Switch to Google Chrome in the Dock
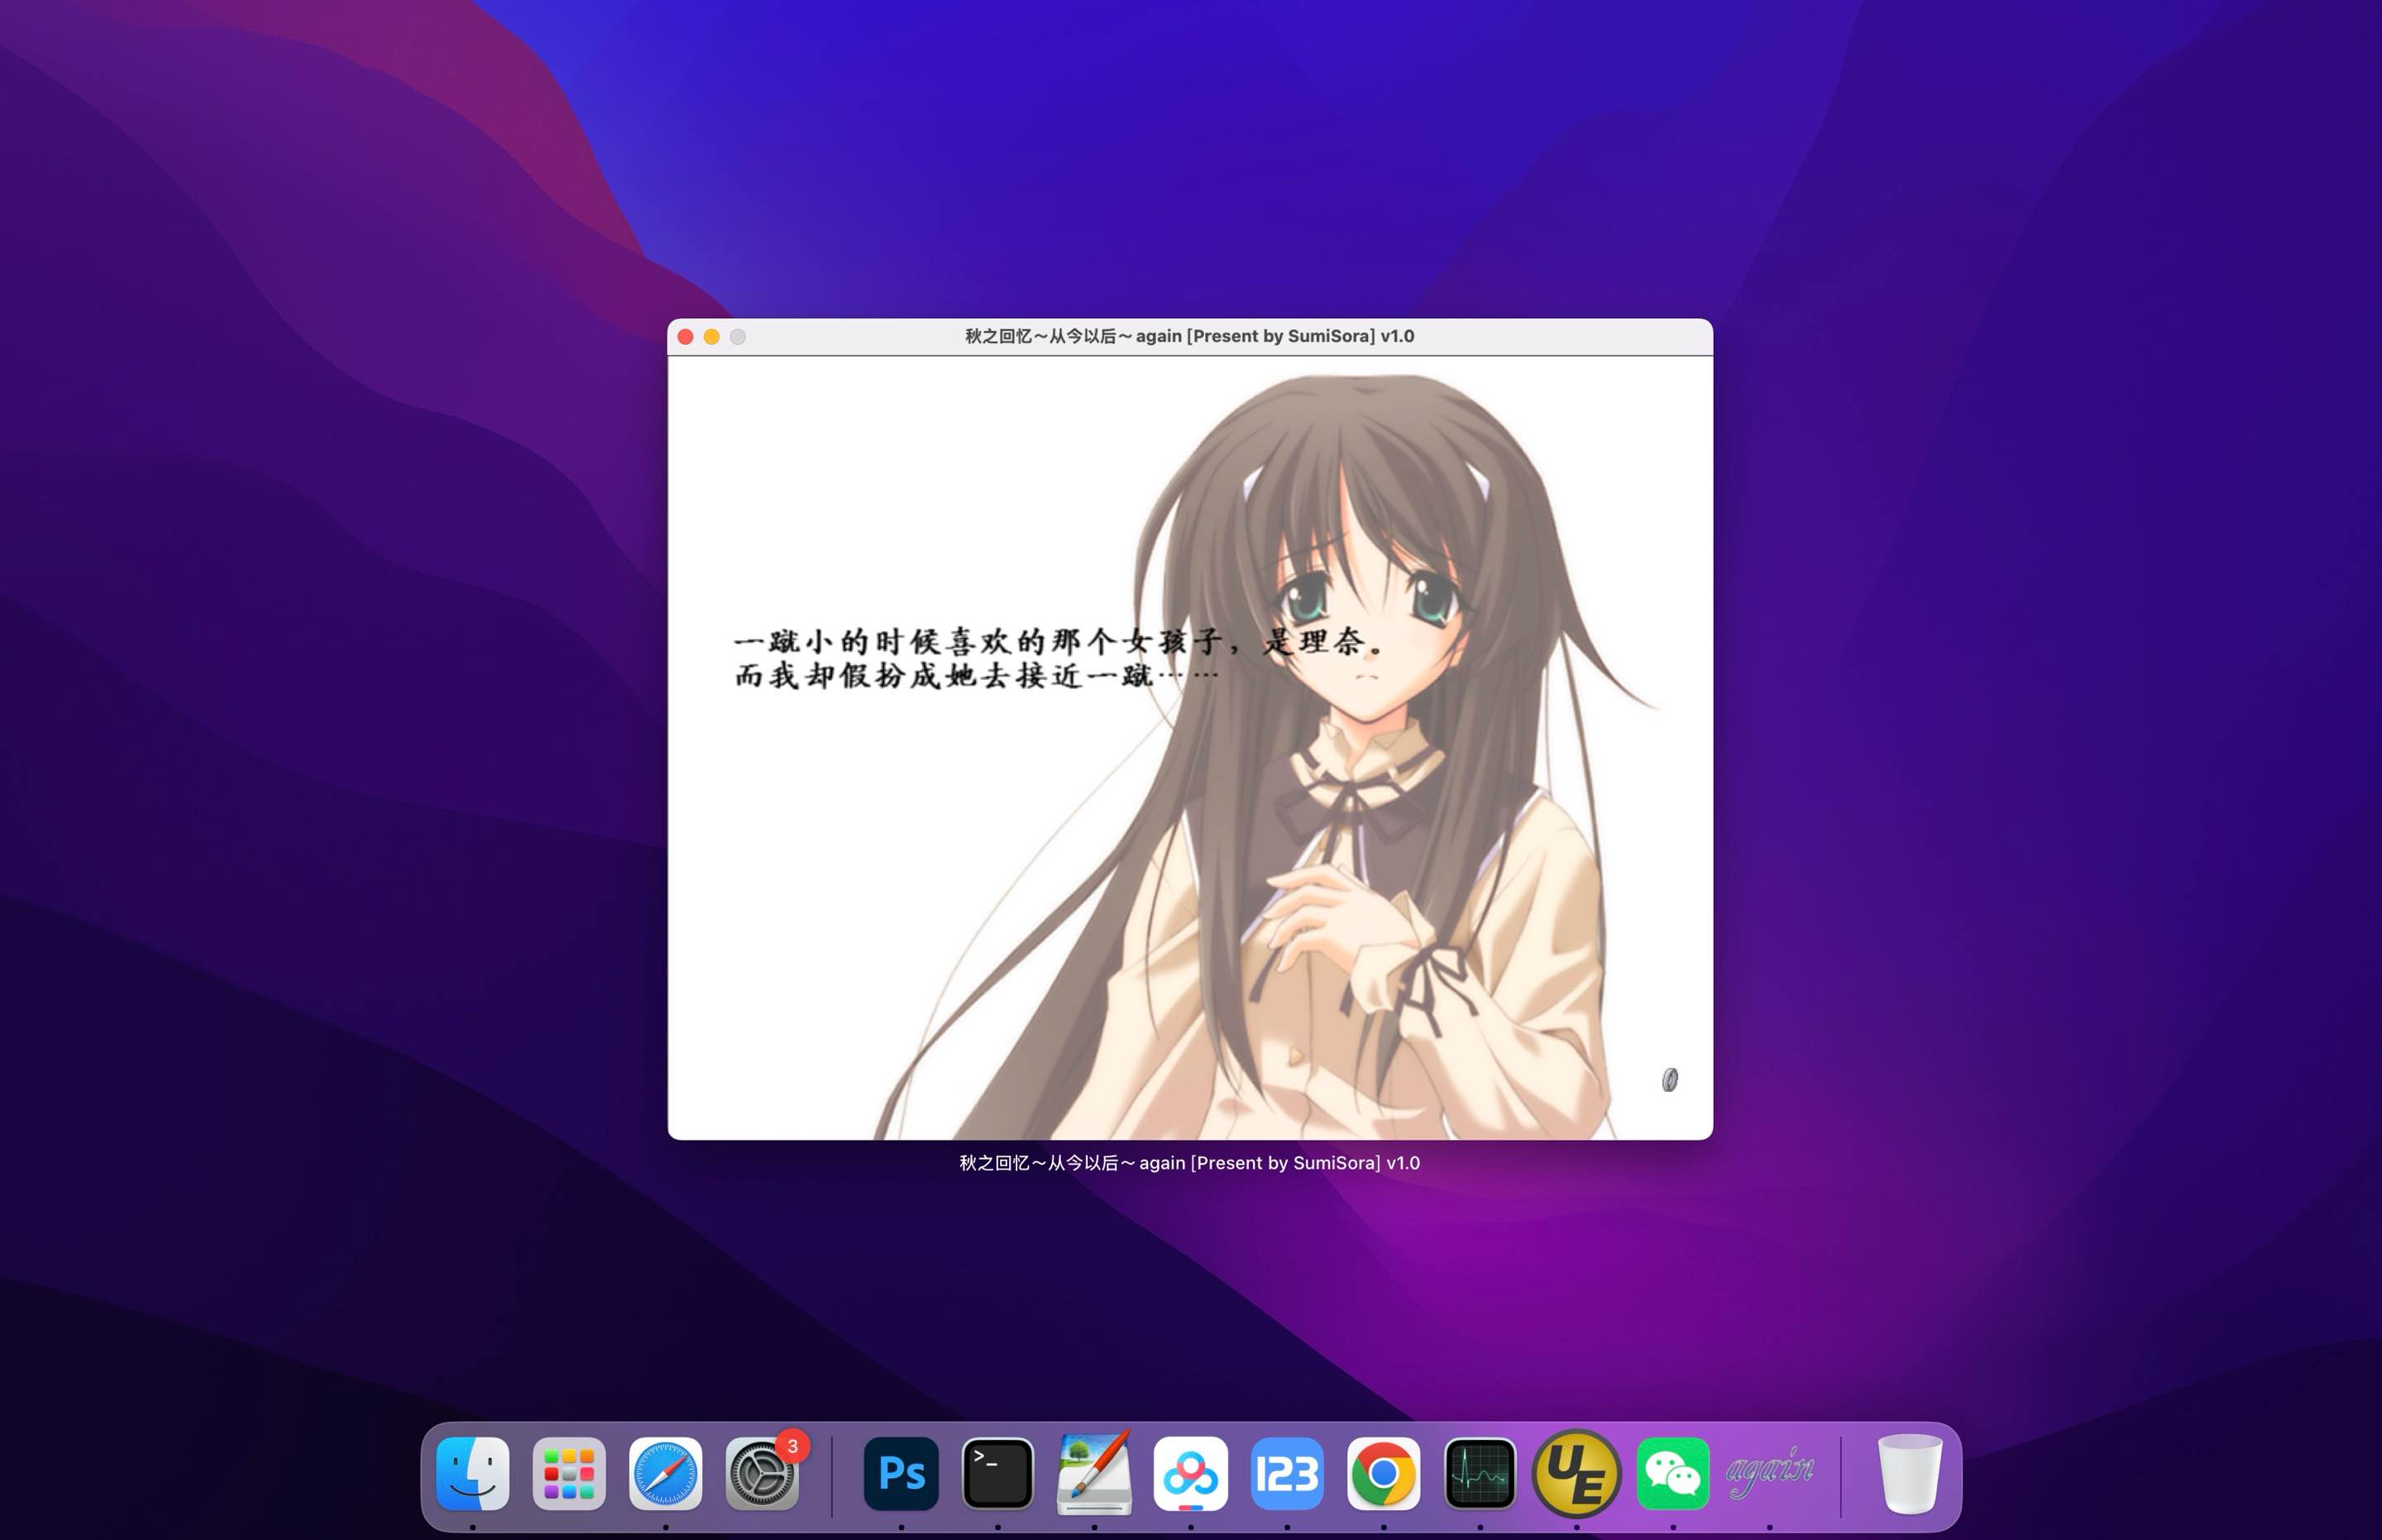The height and width of the screenshot is (1540, 2382). click(1383, 1473)
